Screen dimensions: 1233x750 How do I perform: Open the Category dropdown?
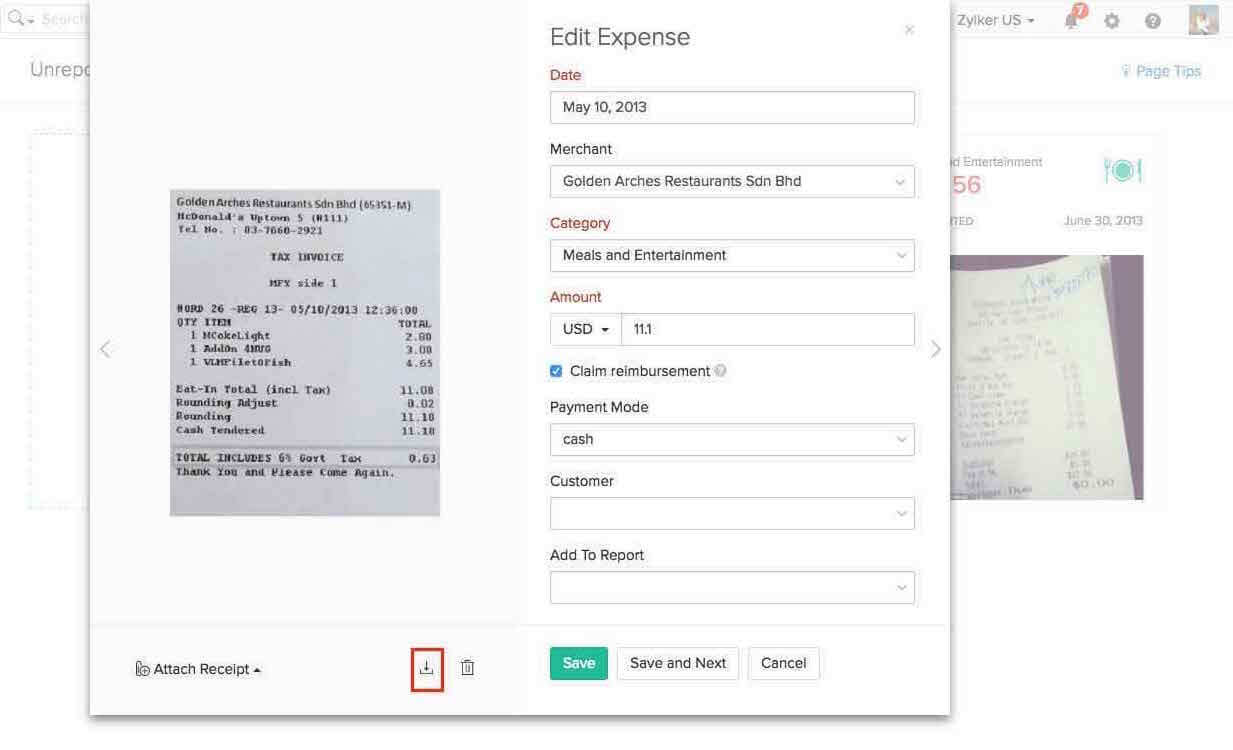click(732, 255)
